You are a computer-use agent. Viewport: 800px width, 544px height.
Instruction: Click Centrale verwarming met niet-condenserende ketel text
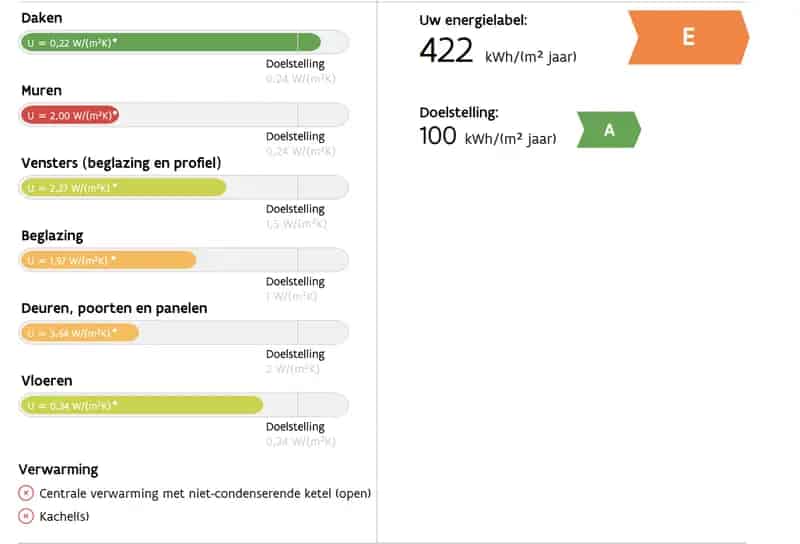tap(205, 493)
